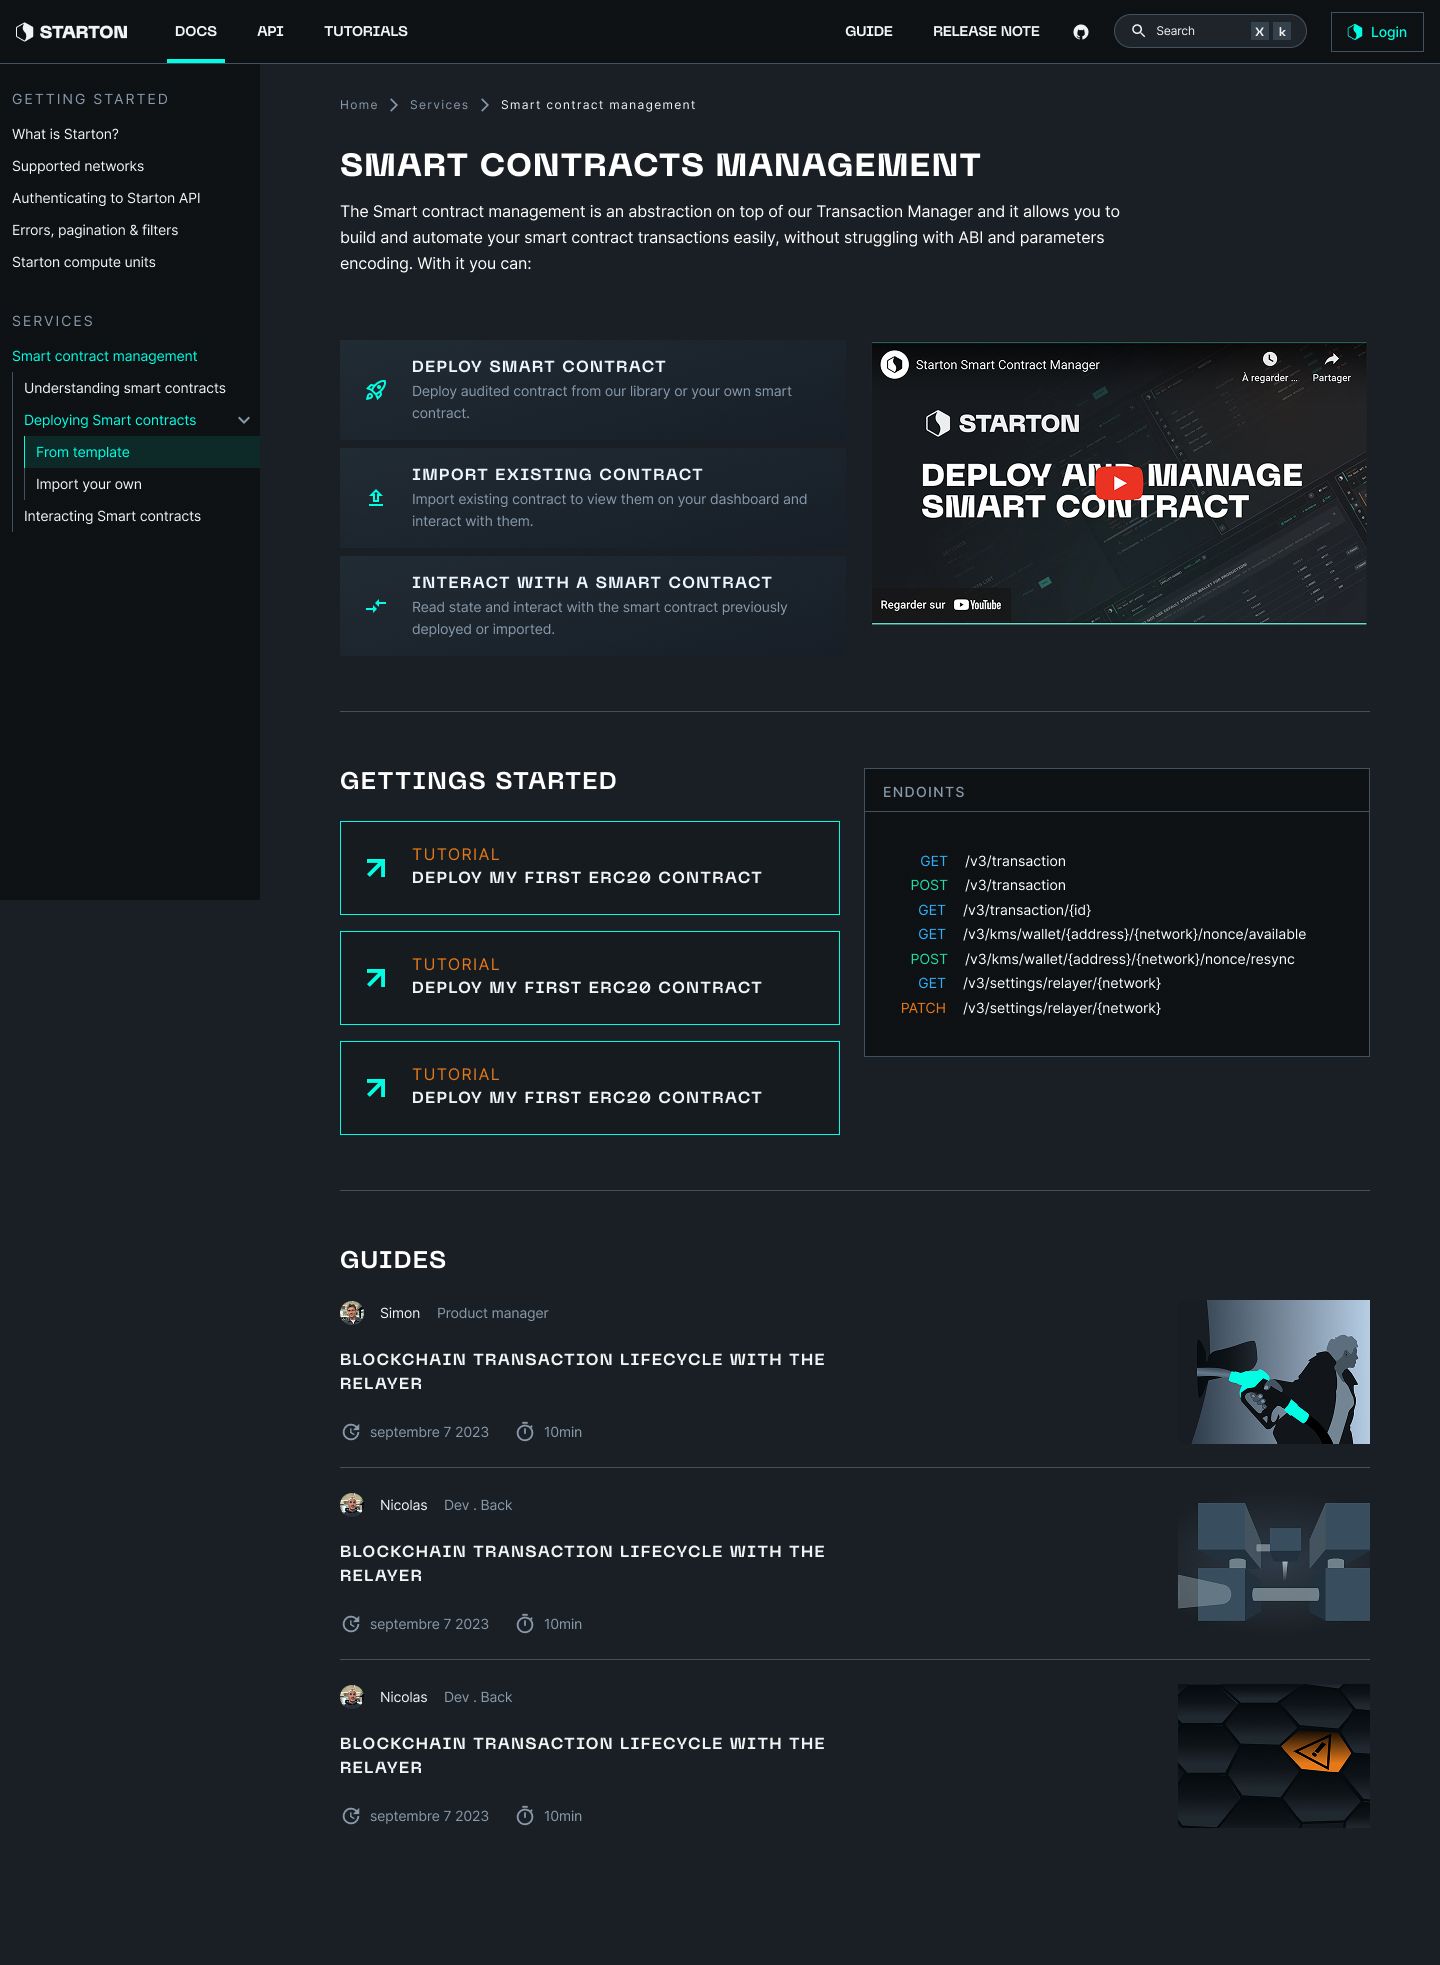The image size is (1440, 1965).
Task: Click the POST nonce/resync endpoint
Action: coord(1102,959)
